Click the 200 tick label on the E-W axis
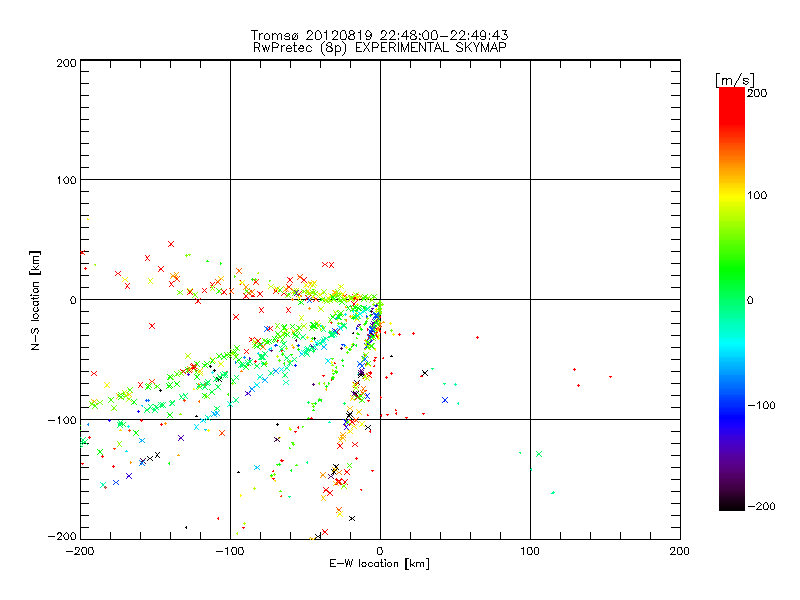Image resolution: width=800 pixels, height=600 pixels. point(680,551)
